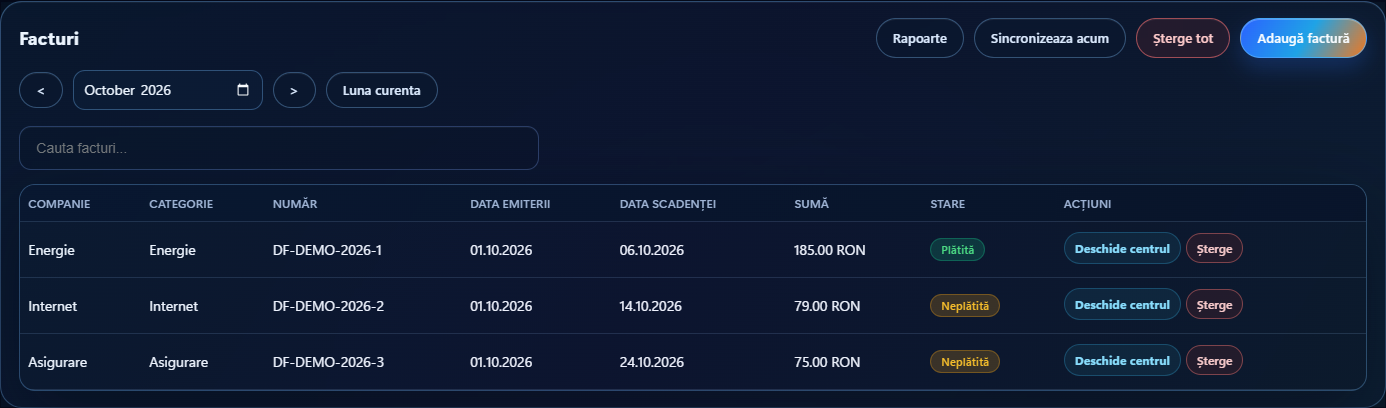Click the DATA EMITERII column header
The height and width of the screenshot is (408, 1386).
coord(510,204)
